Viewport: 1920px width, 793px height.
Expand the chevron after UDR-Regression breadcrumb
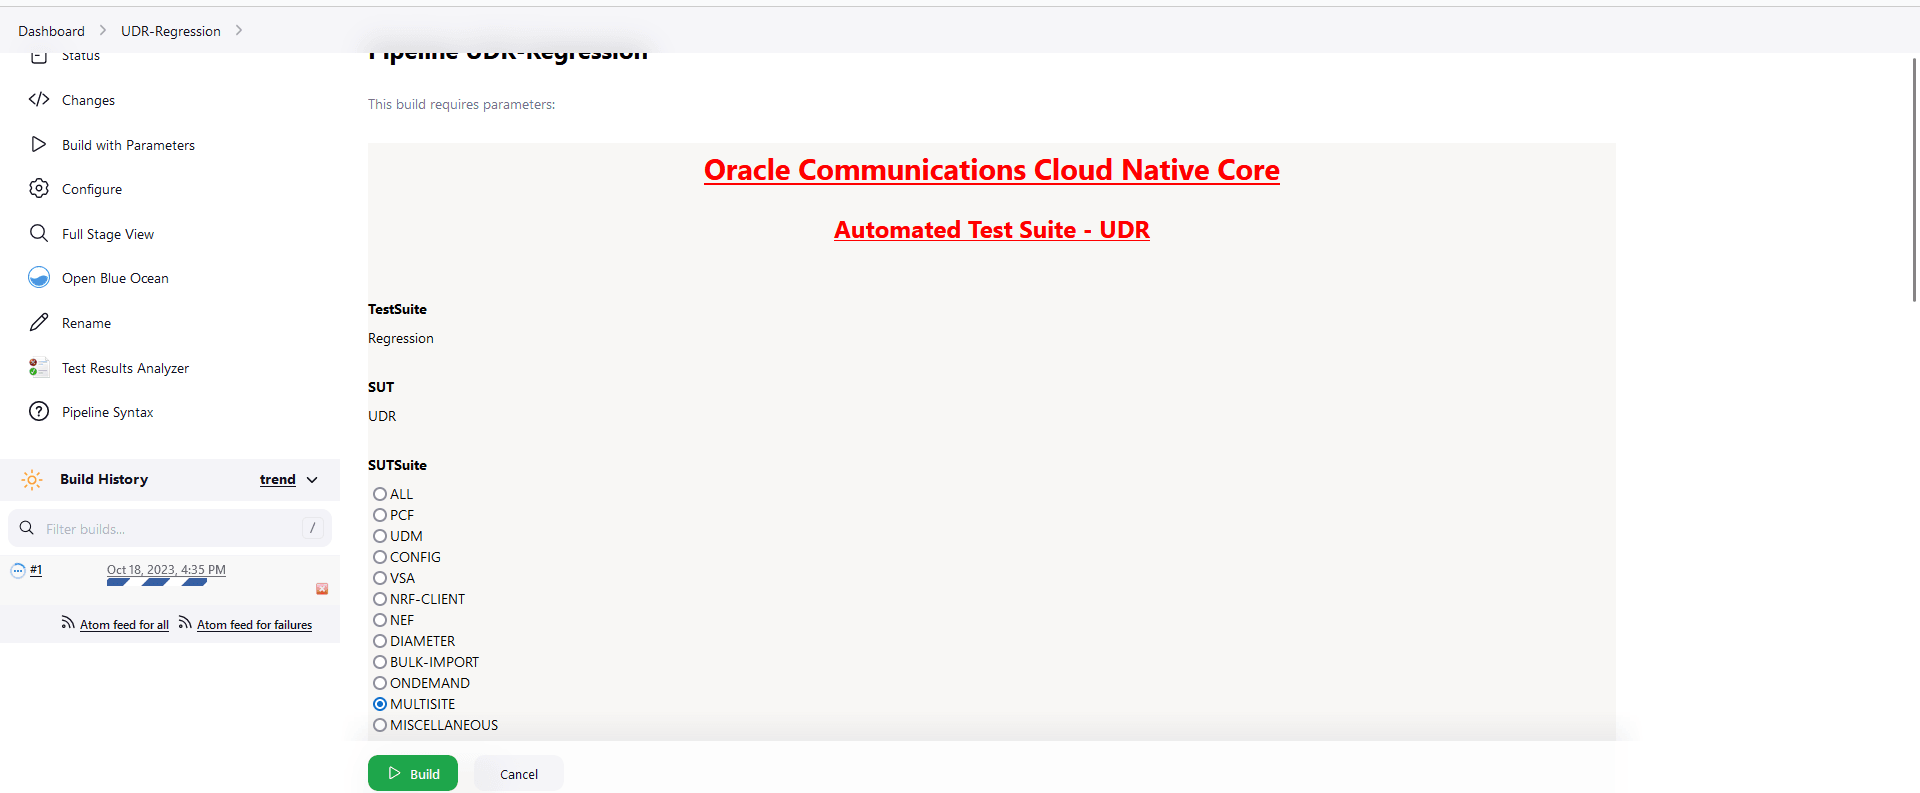[x=238, y=30]
